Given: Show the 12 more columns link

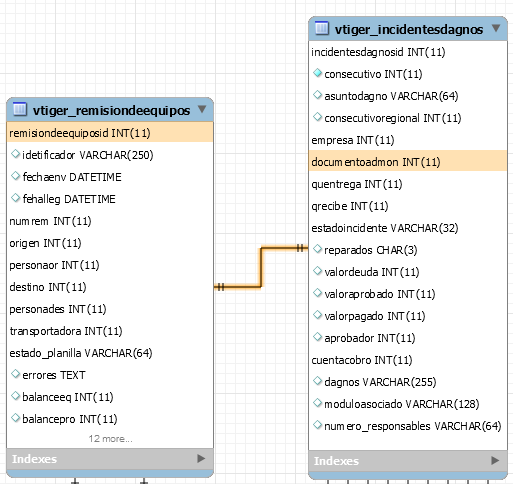Looking at the screenshot, I should (110, 439).
